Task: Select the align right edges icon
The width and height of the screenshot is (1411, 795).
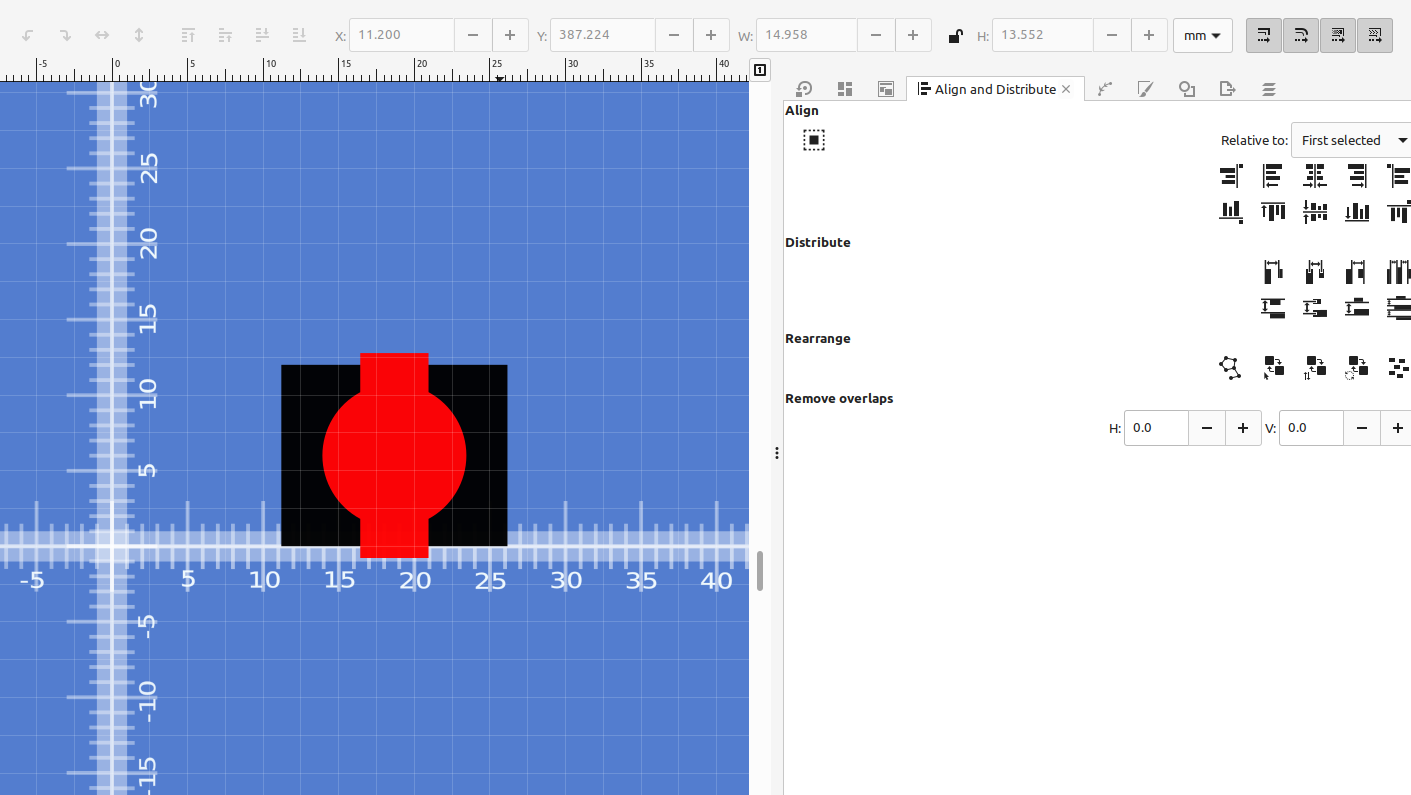Action: (1356, 176)
